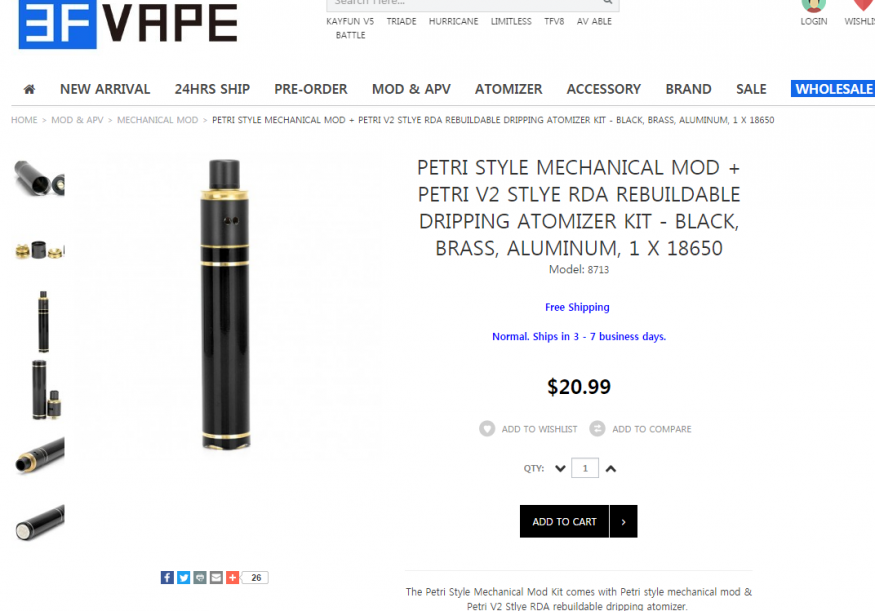Open the MOD & APV menu
The height and width of the screenshot is (611, 875).
tap(411, 89)
